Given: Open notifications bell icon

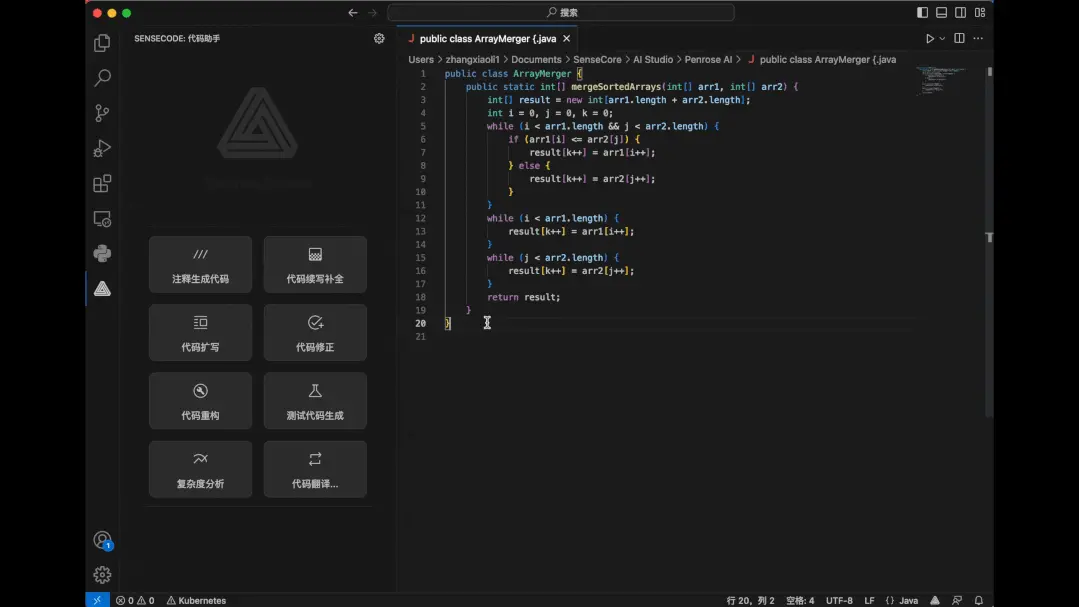Looking at the screenshot, I should tap(979, 600).
